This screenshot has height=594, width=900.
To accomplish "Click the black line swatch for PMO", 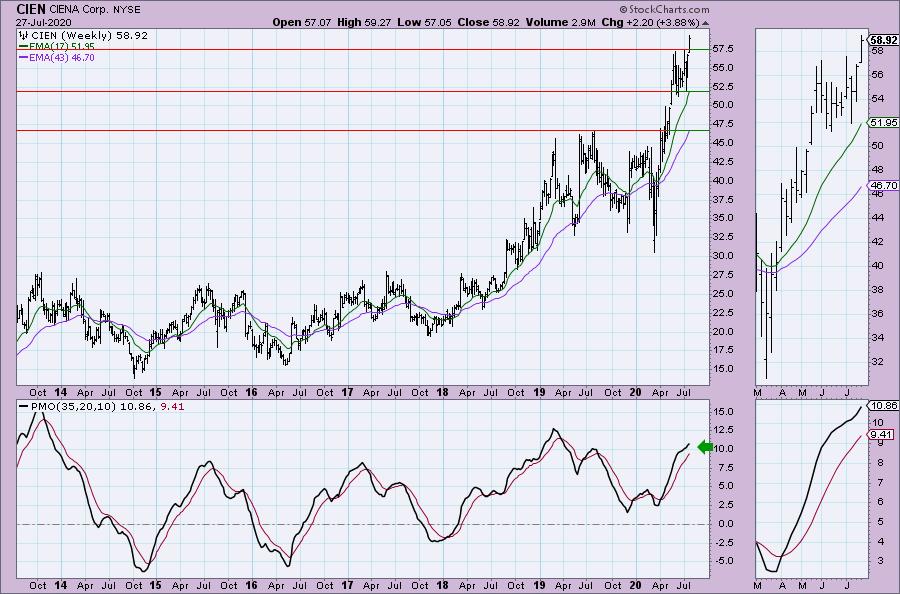I will (x=24, y=406).
